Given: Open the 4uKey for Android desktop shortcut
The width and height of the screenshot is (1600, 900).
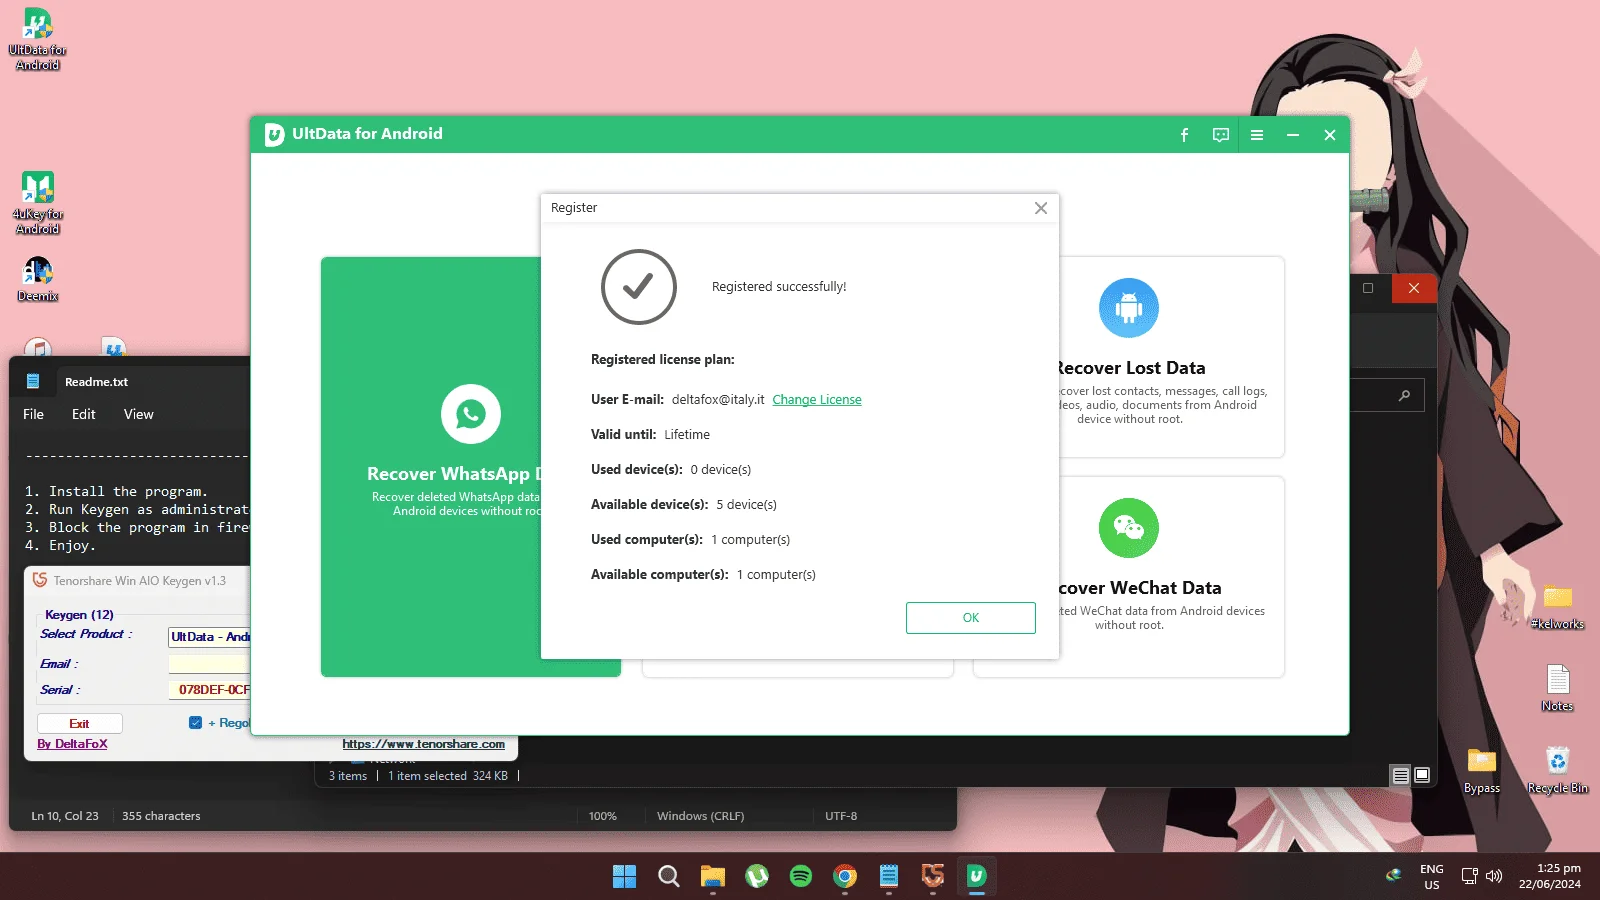Looking at the screenshot, I should coord(38,204).
